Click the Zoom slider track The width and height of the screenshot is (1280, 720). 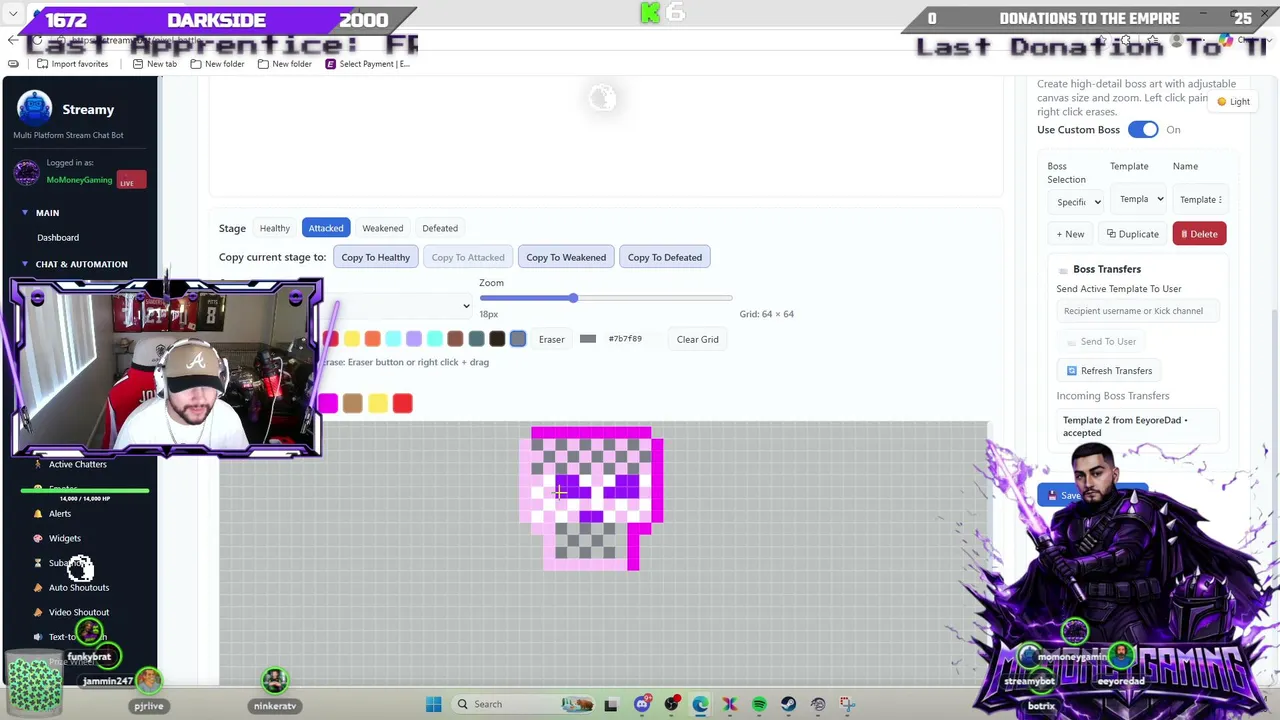(606, 299)
